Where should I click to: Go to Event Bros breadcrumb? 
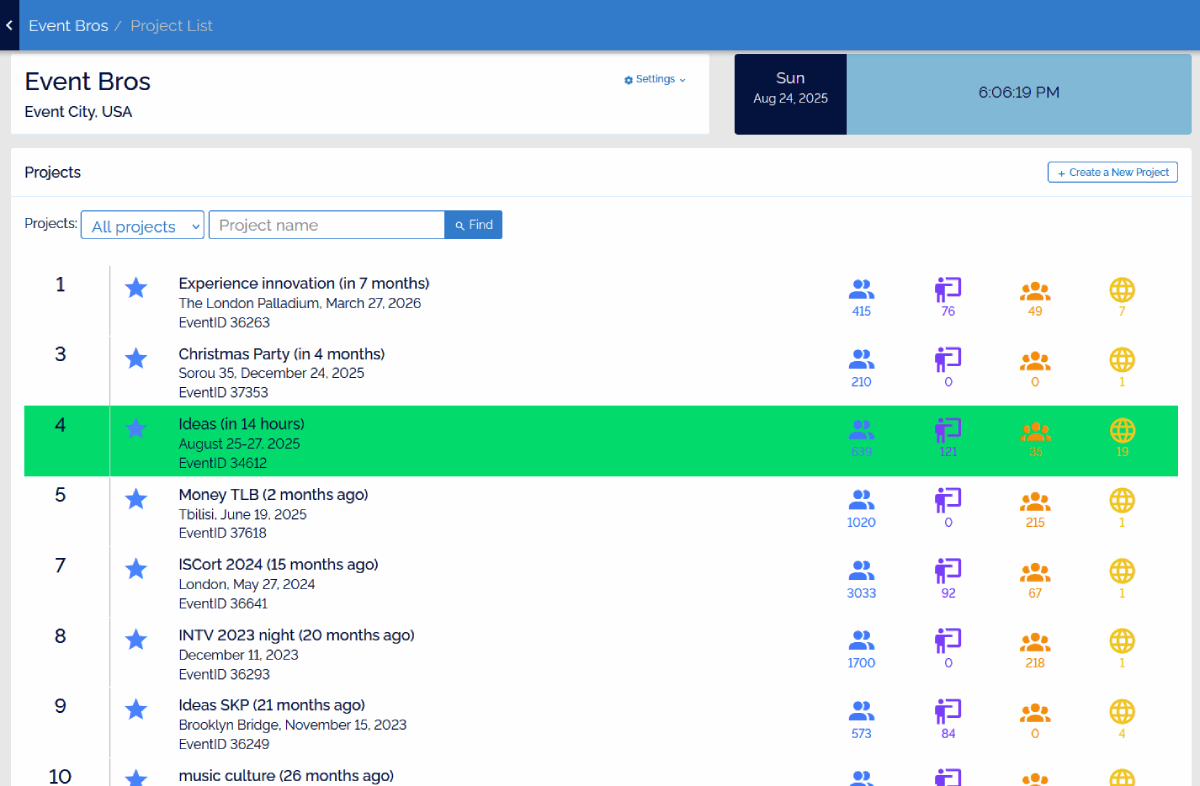pos(68,26)
